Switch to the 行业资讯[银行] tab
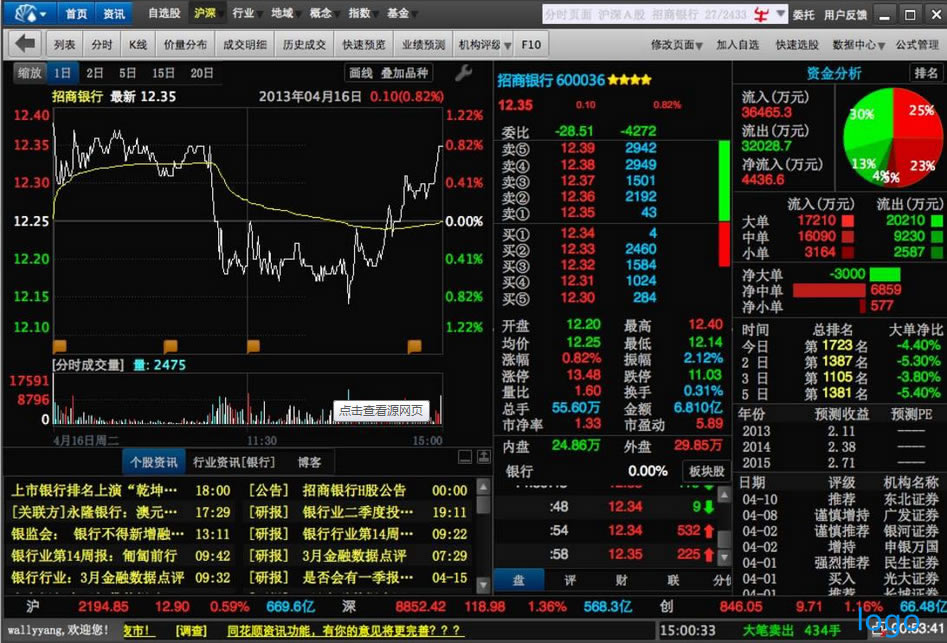The width and height of the screenshot is (947, 643). 233,462
